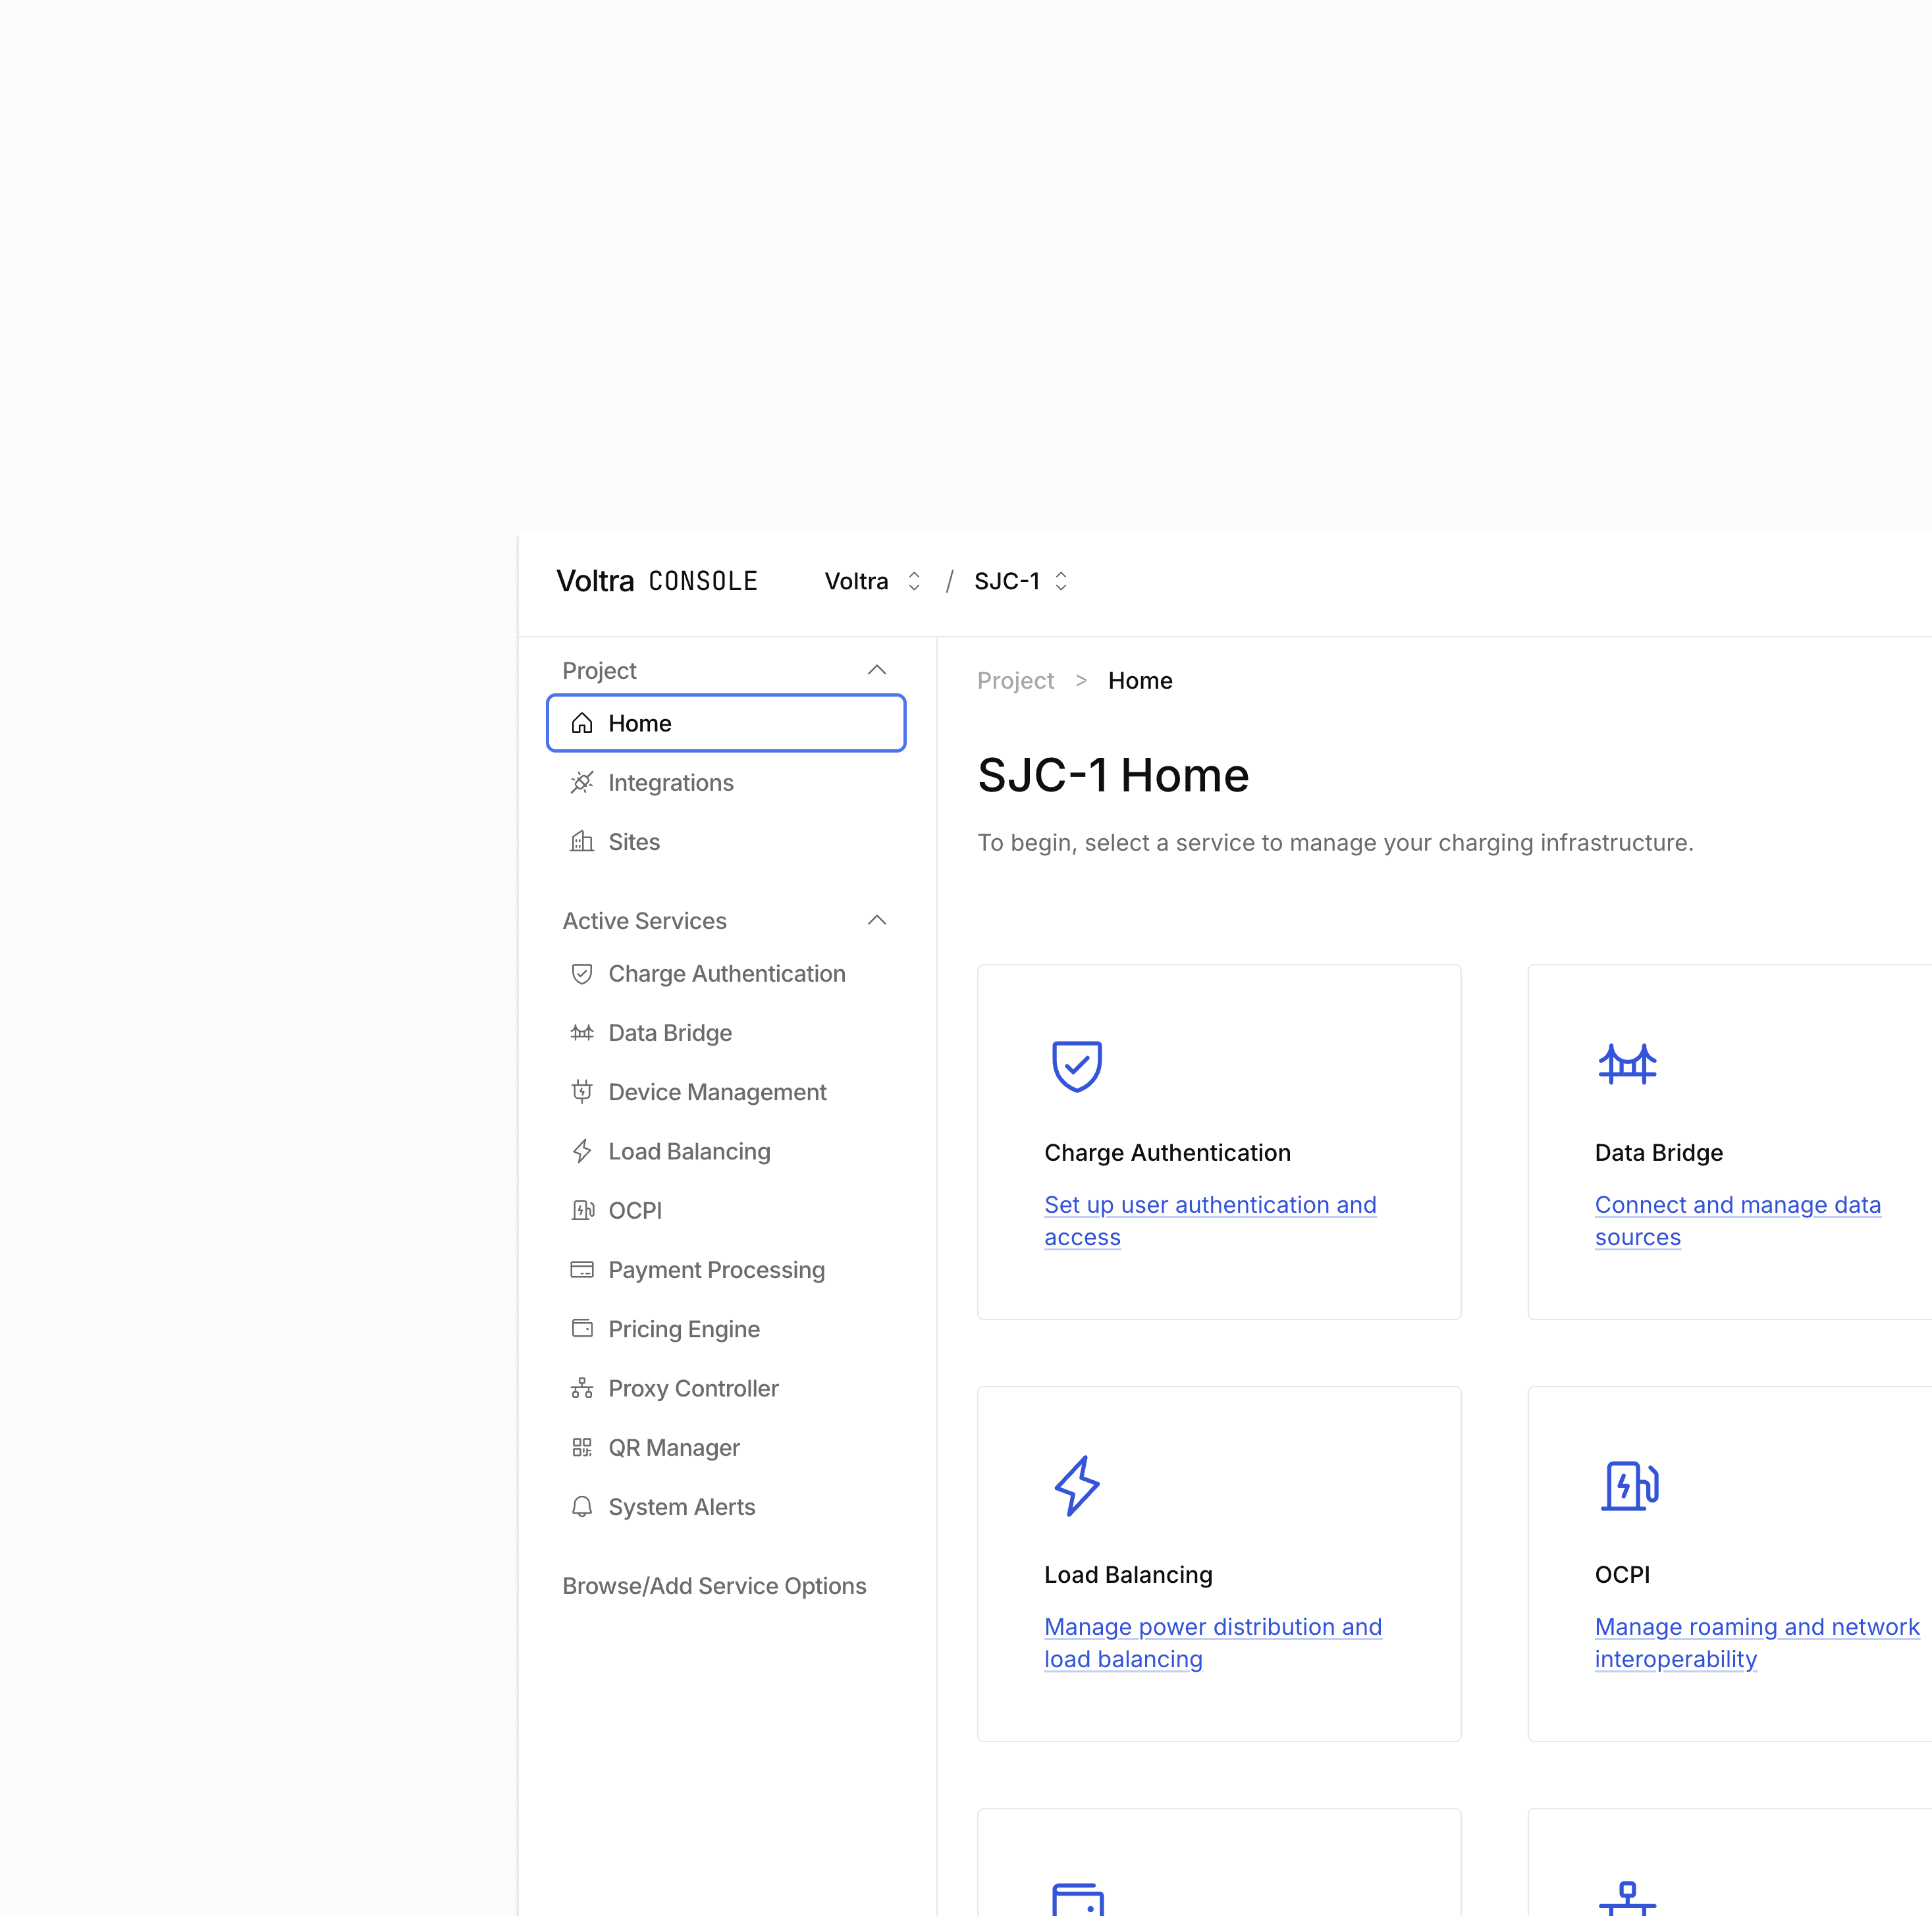Select Pricing Engine in Active Services
Screen dimensions: 1932x1916
coord(684,1329)
